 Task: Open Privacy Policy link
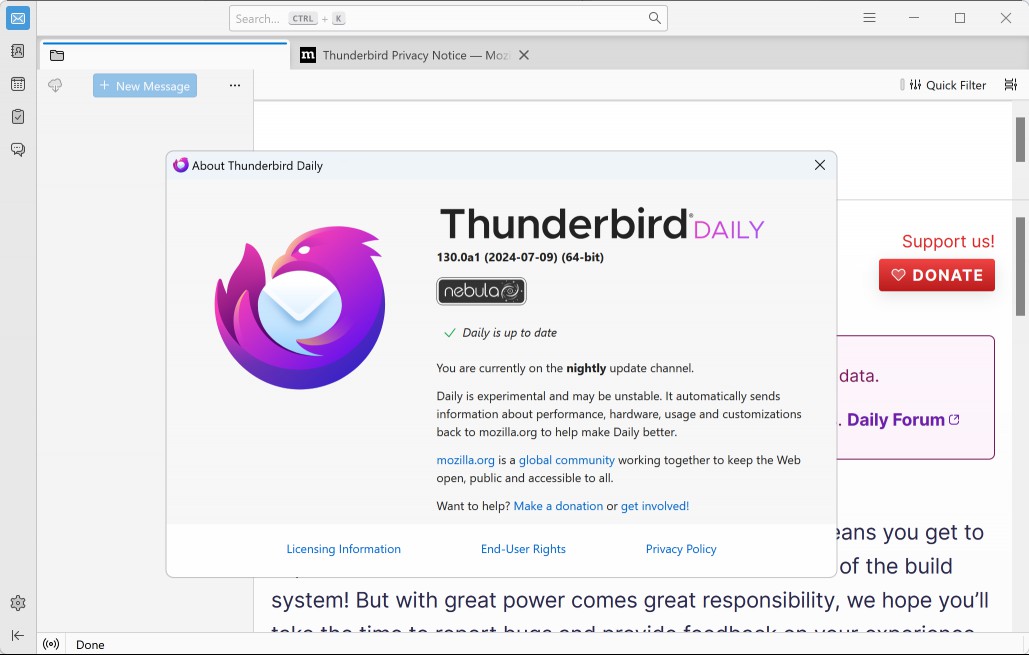pos(681,549)
